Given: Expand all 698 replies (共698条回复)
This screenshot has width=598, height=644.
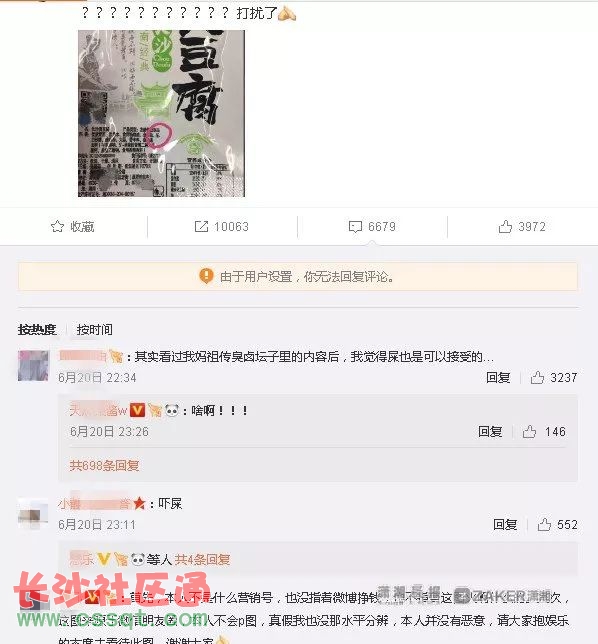Looking at the screenshot, I should pyautogui.click(x=104, y=465).
